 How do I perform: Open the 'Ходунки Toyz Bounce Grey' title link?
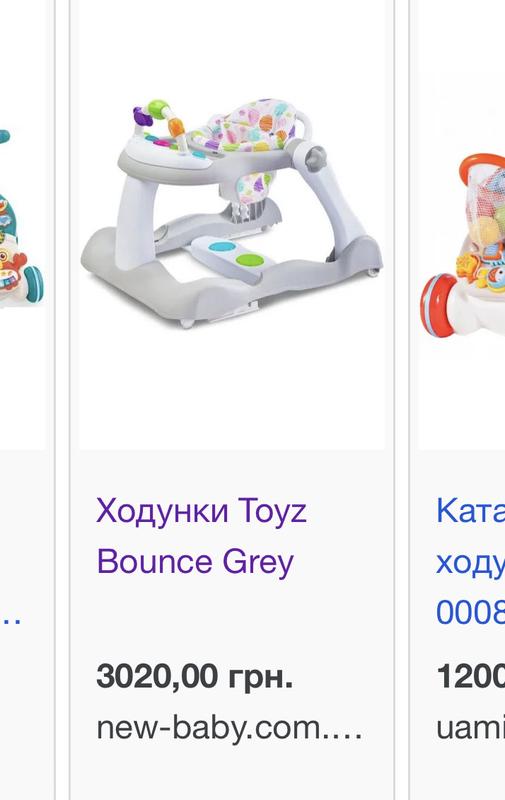click(x=201, y=536)
